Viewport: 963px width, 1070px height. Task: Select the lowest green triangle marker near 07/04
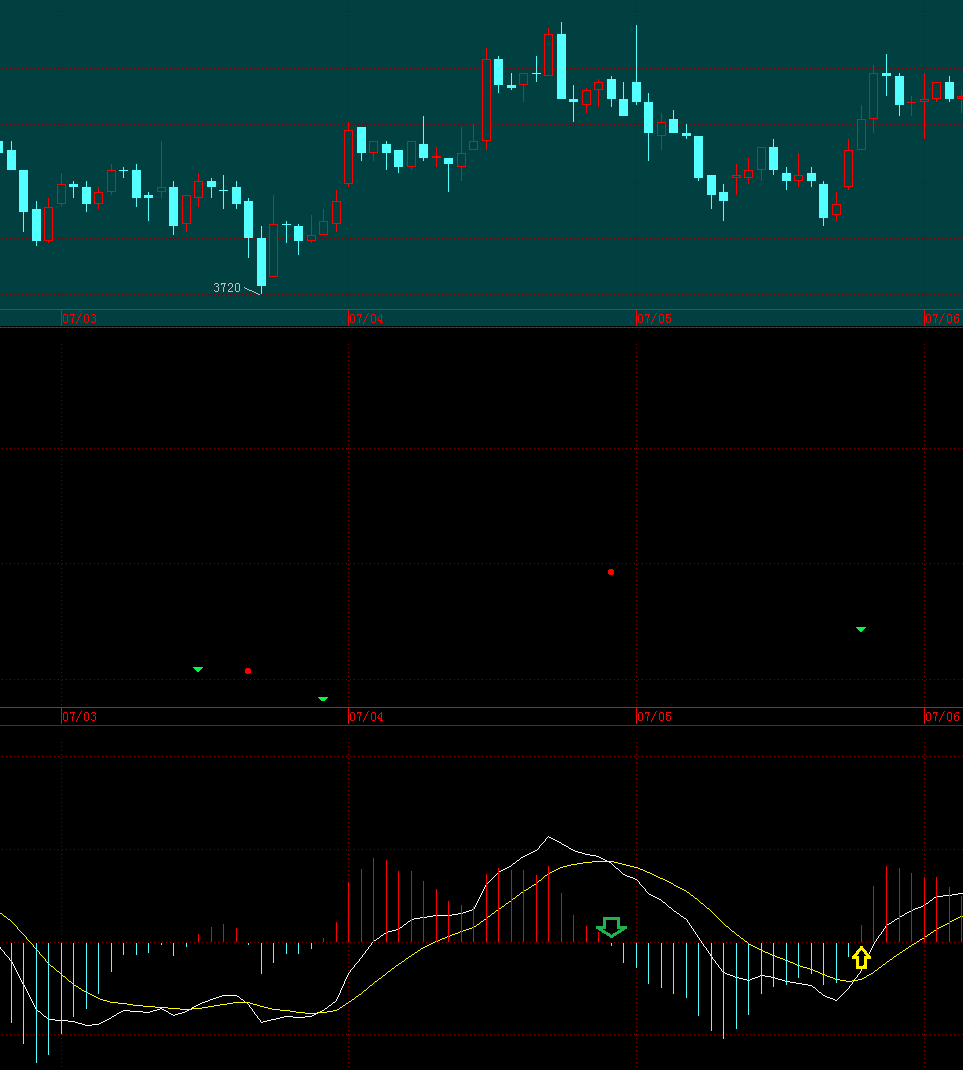[323, 699]
